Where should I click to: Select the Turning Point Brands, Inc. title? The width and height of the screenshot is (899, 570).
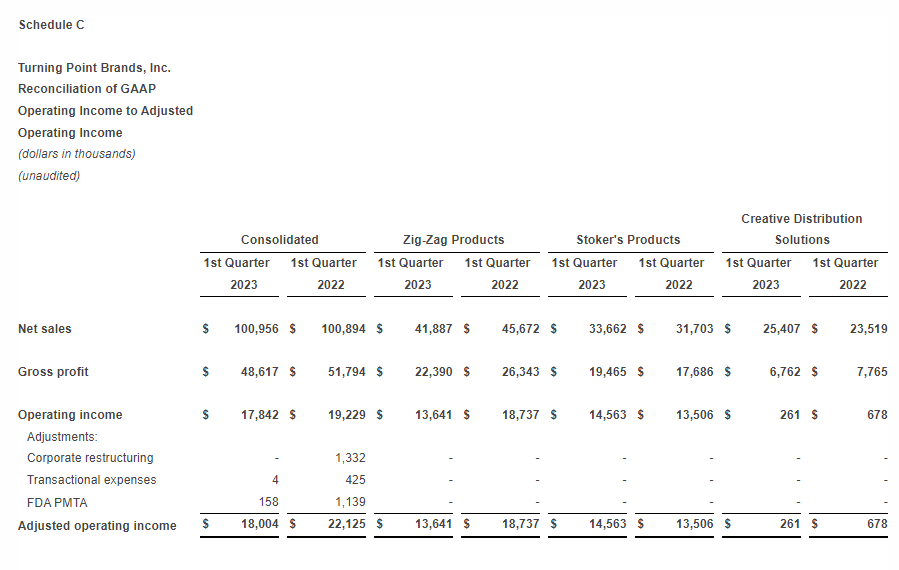94,68
